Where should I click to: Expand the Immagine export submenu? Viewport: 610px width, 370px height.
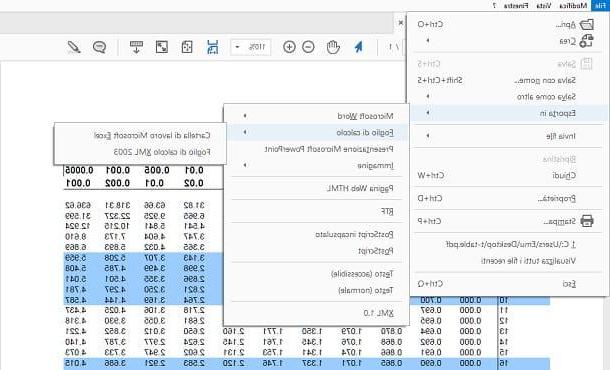(x=244, y=165)
